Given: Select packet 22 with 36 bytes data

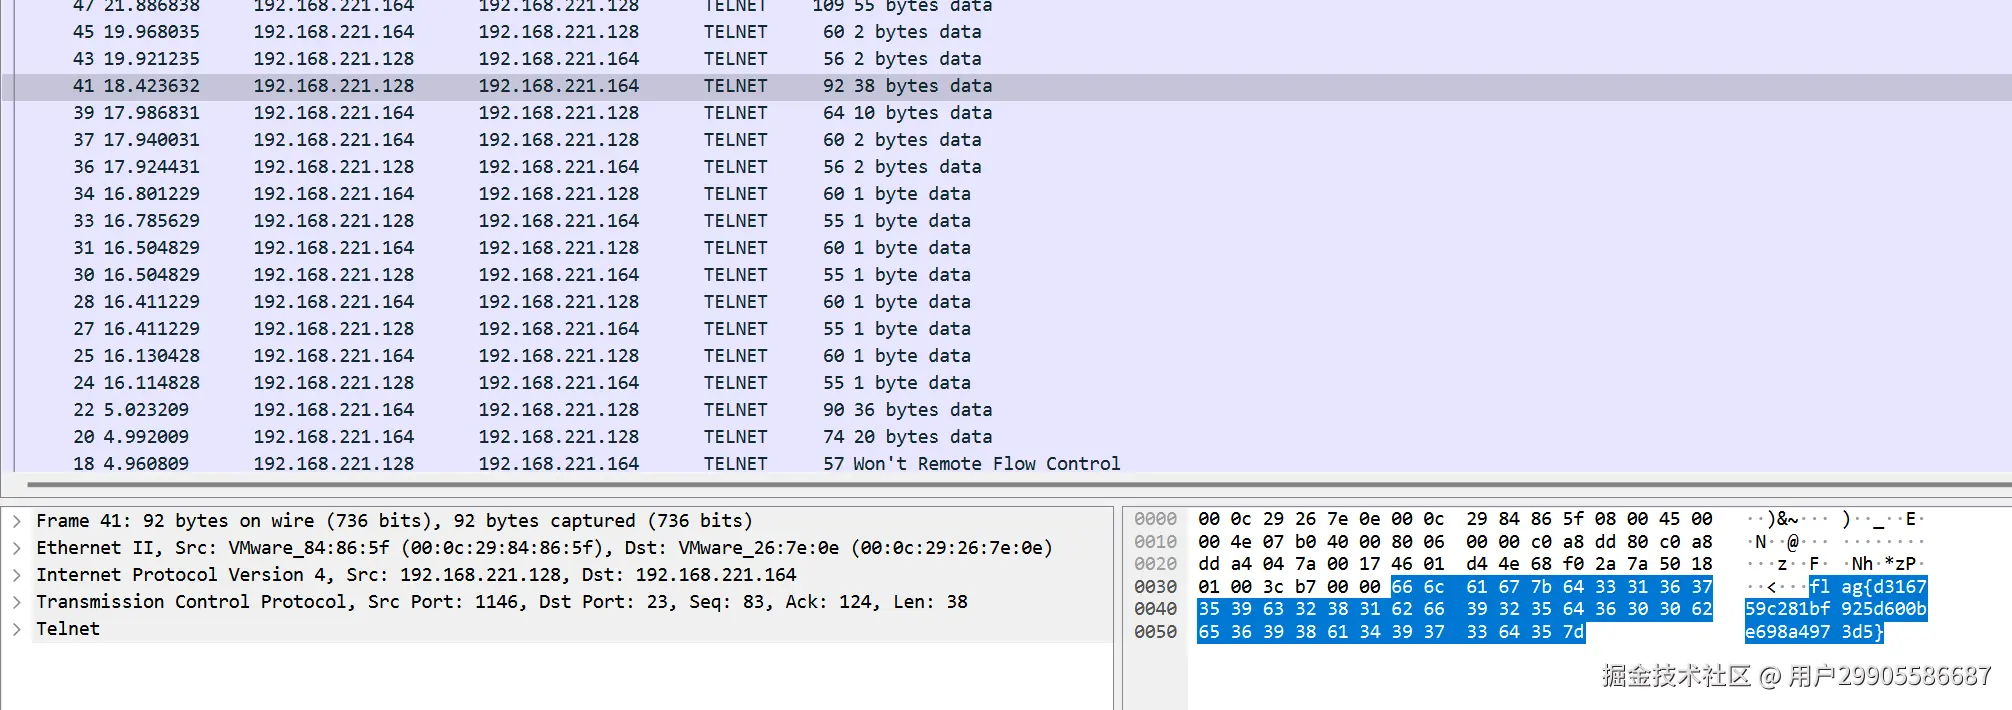Looking at the screenshot, I should click(1006, 410).
